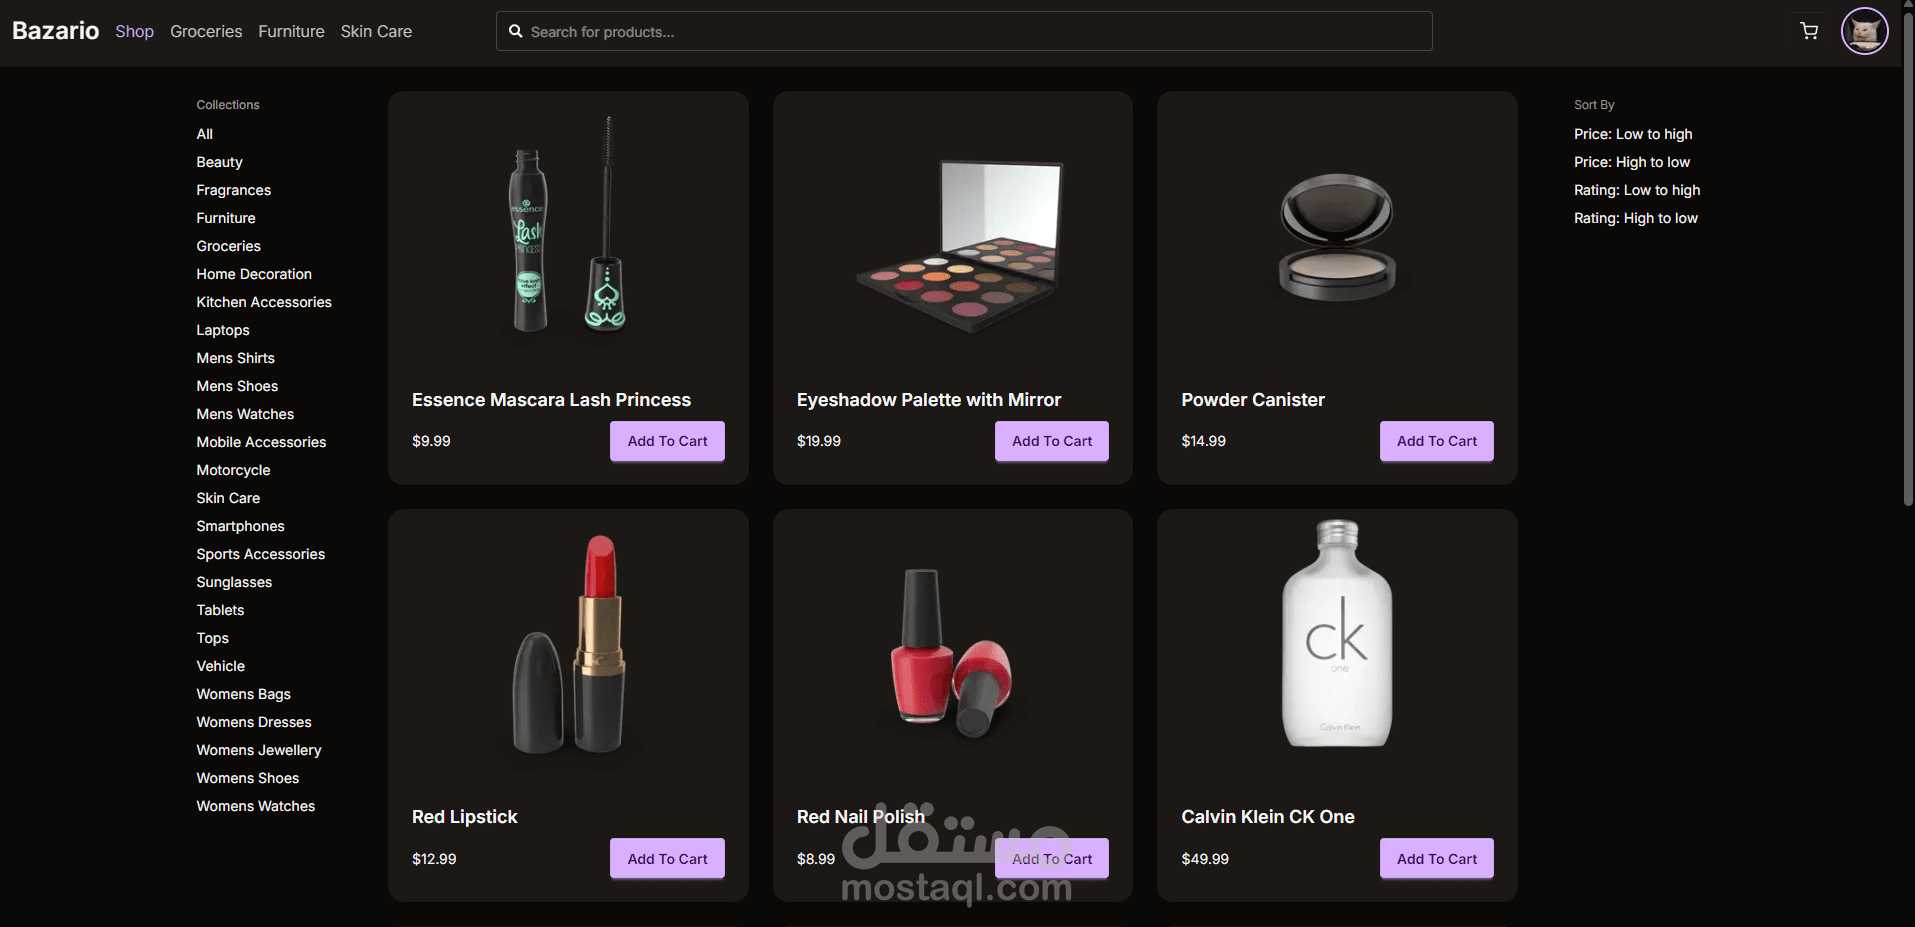Select the Sunglasses collection
Image resolution: width=1915 pixels, height=927 pixels.
[234, 582]
